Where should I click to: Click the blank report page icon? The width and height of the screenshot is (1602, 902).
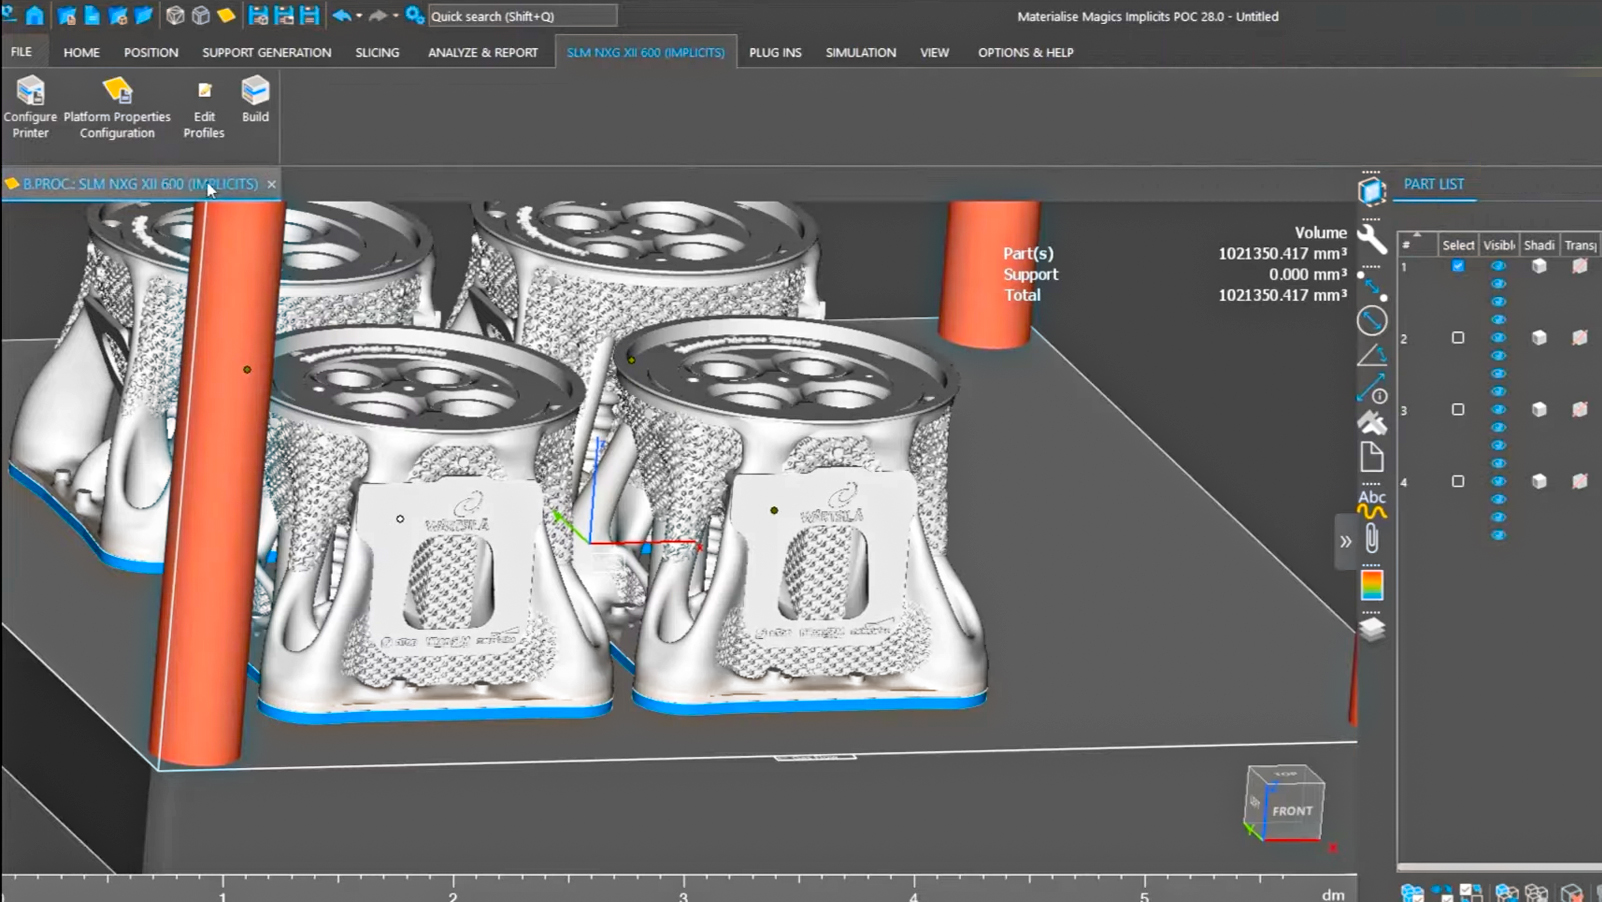1372,457
